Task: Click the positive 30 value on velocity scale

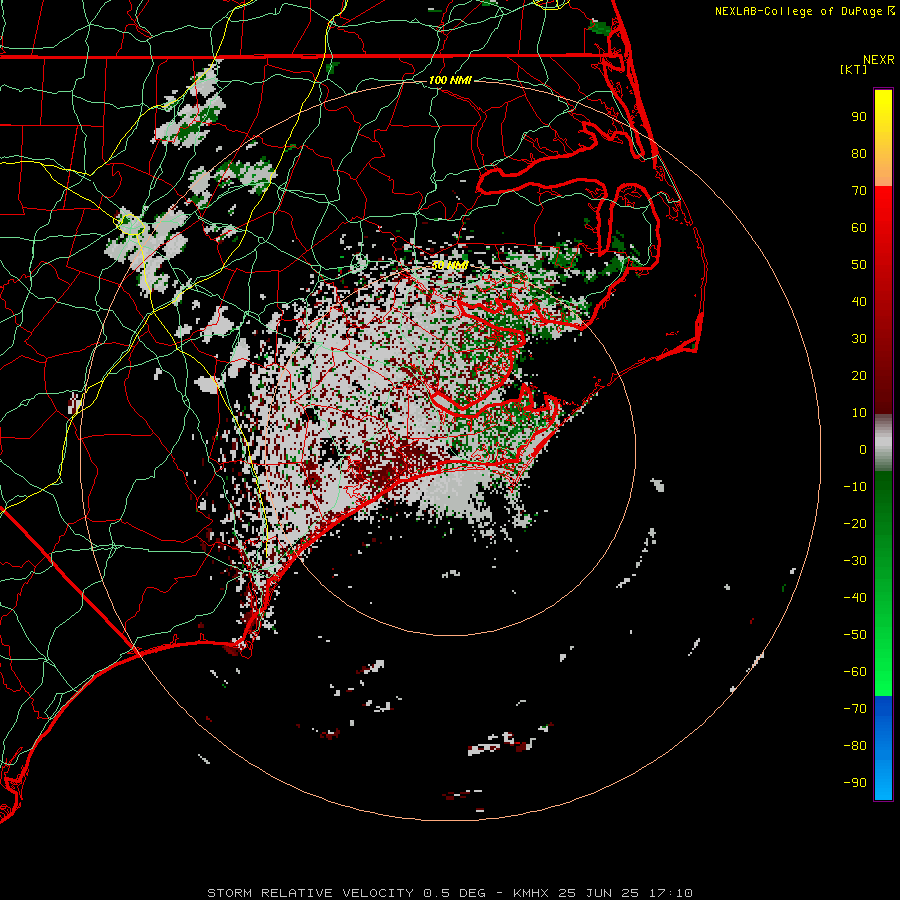Action: tap(859, 339)
